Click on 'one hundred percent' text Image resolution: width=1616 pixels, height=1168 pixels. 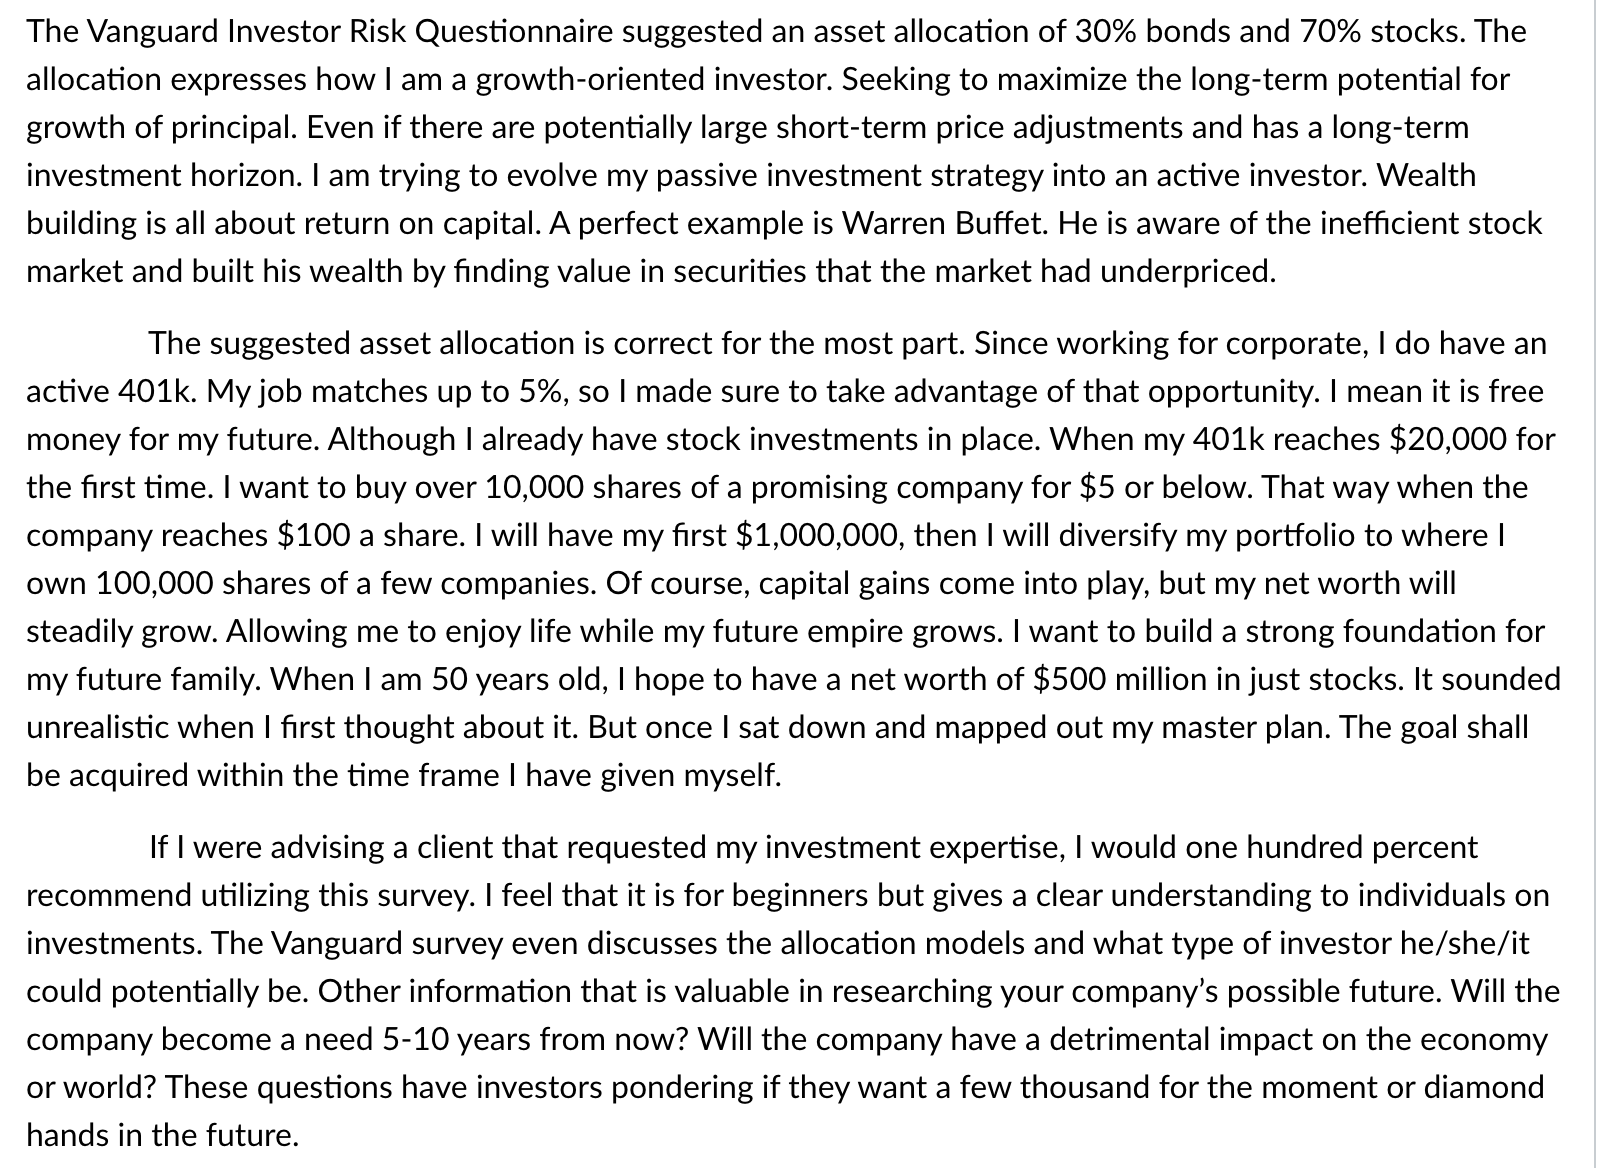pos(1331,847)
